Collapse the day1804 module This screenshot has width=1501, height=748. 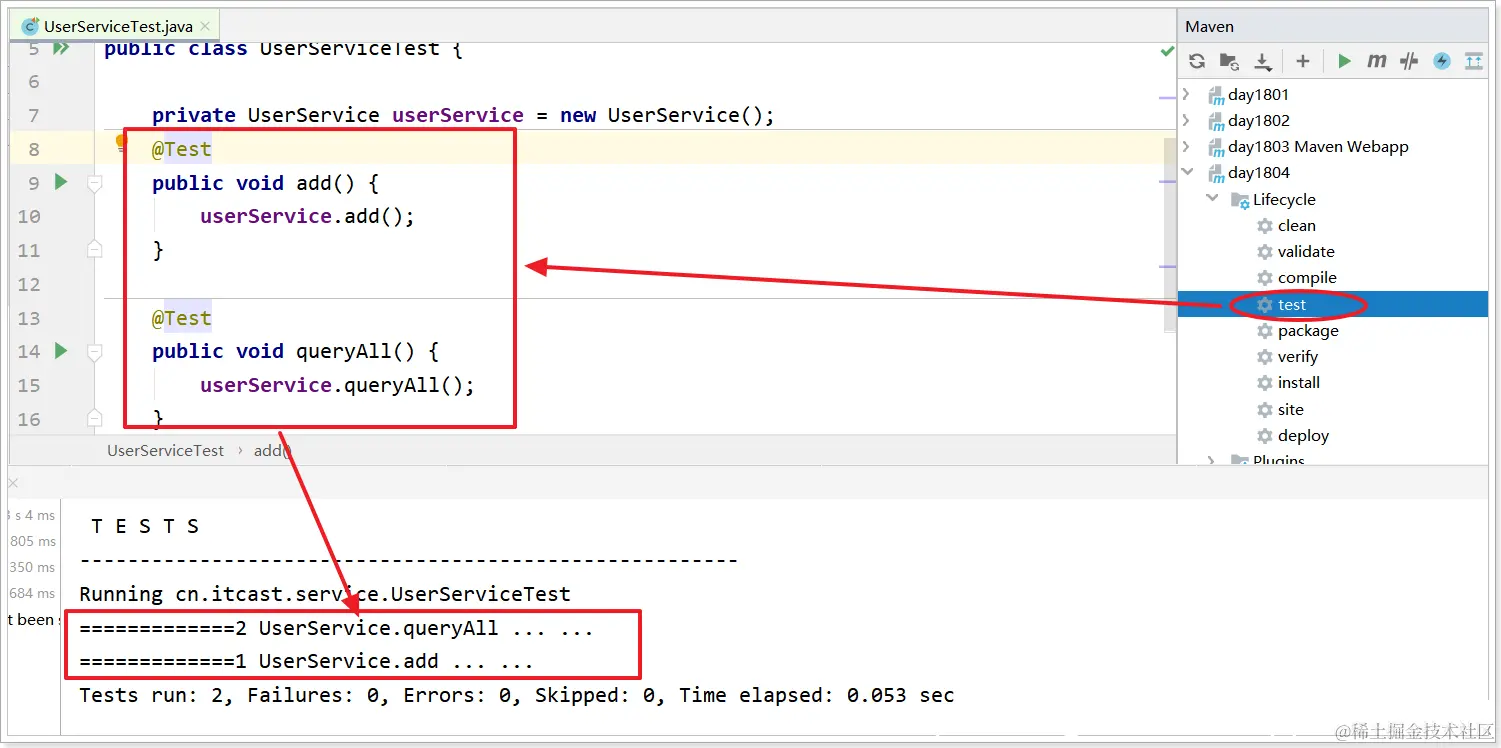1187,173
